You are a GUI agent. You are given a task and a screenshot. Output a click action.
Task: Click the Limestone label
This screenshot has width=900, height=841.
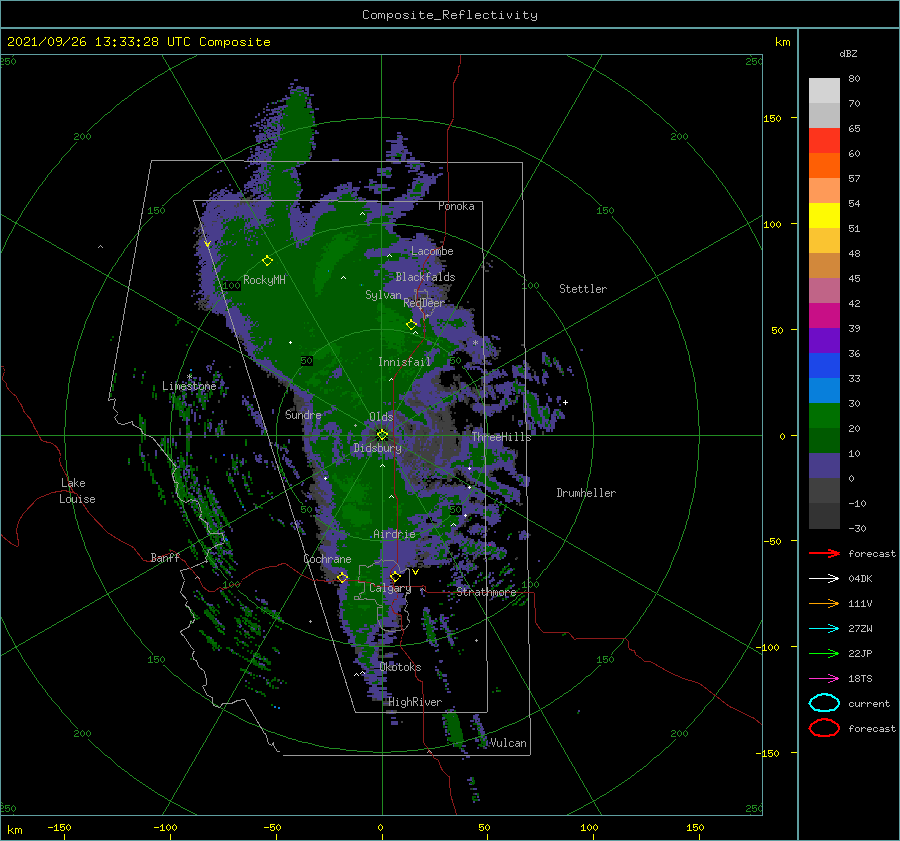pos(189,386)
